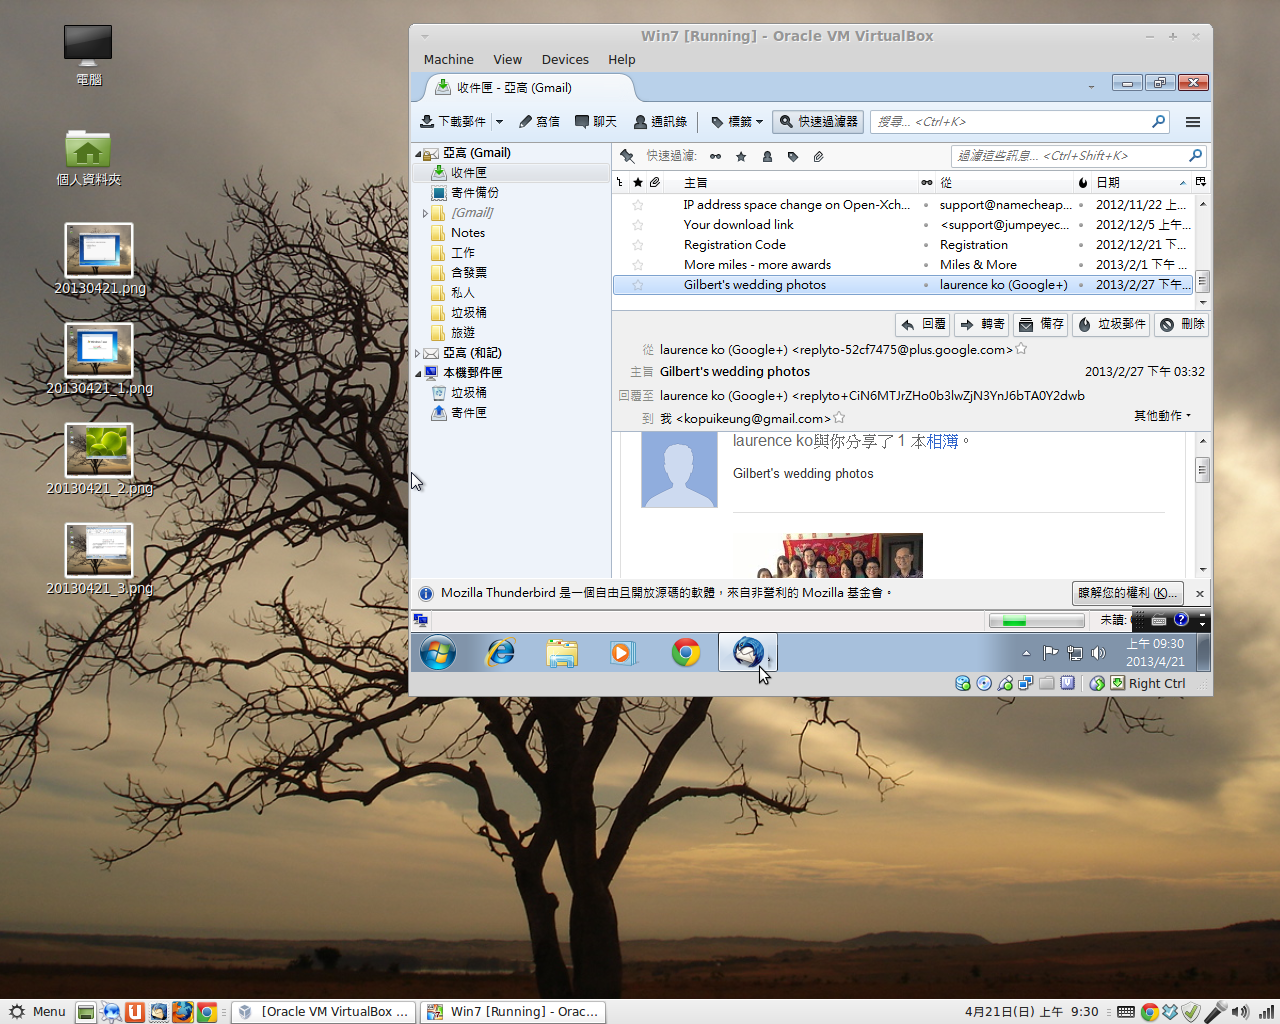Star the Registration Code message
The image size is (1280, 1024).
pyautogui.click(x=638, y=245)
